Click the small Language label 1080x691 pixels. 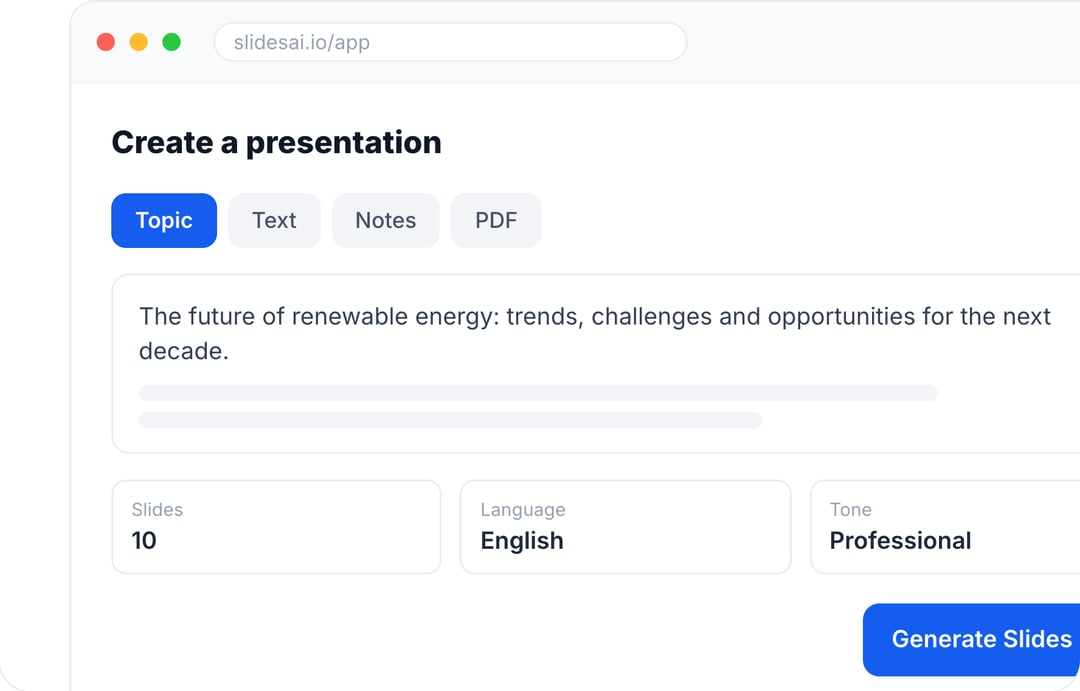coord(523,510)
